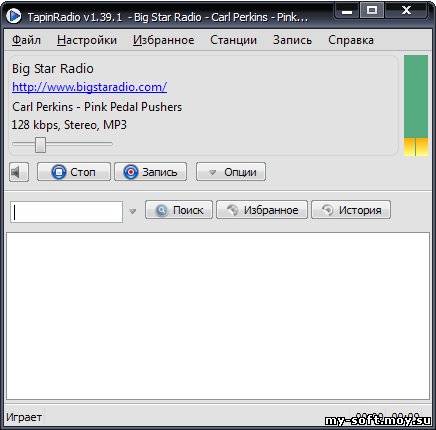This screenshot has width=436, height=430.
Task: Open the Настройки menu
Action: [x=87, y=40]
